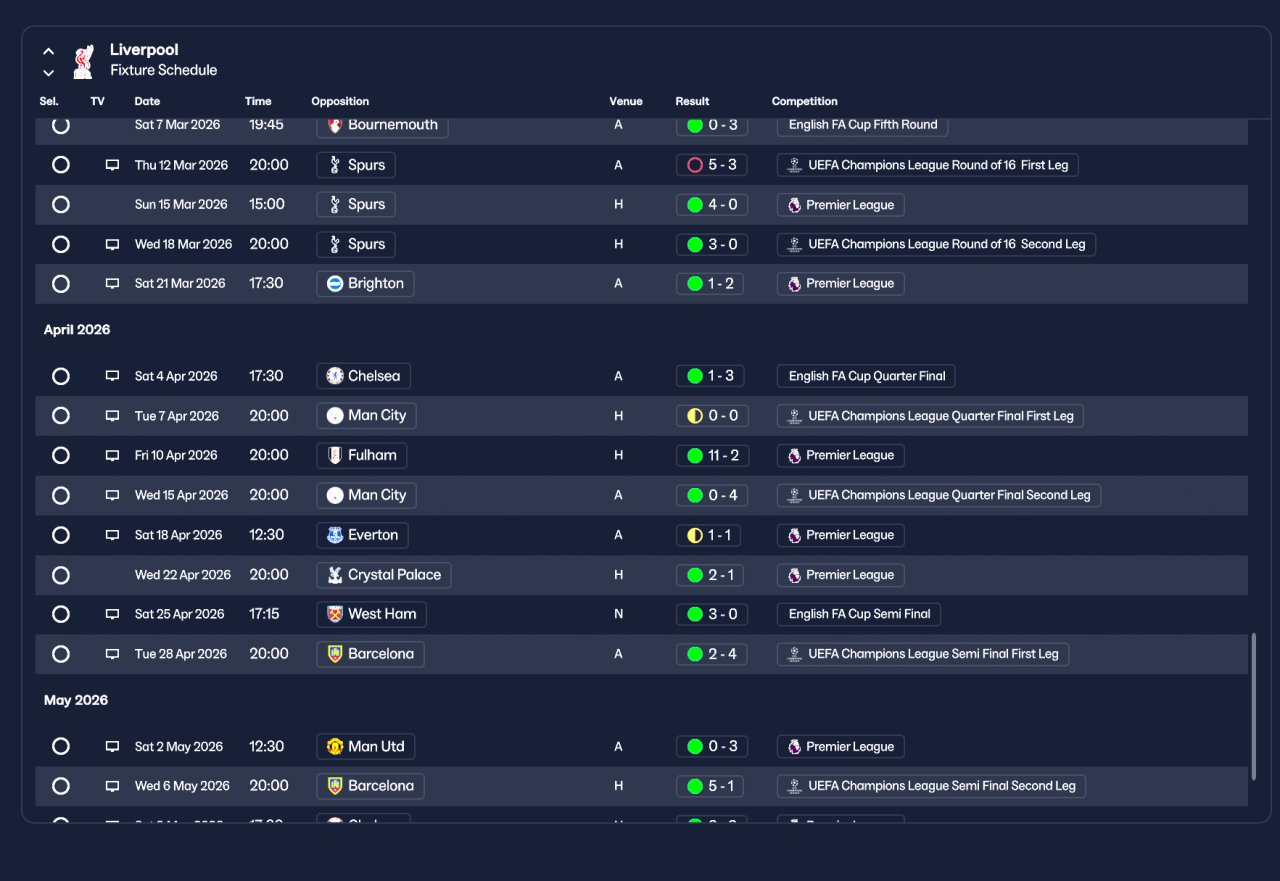Click TV icon for Sat 4 Apr Chelsea match
Image resolution: width=1280 pixels, height=881 pixels.
(x=112, y=376)
